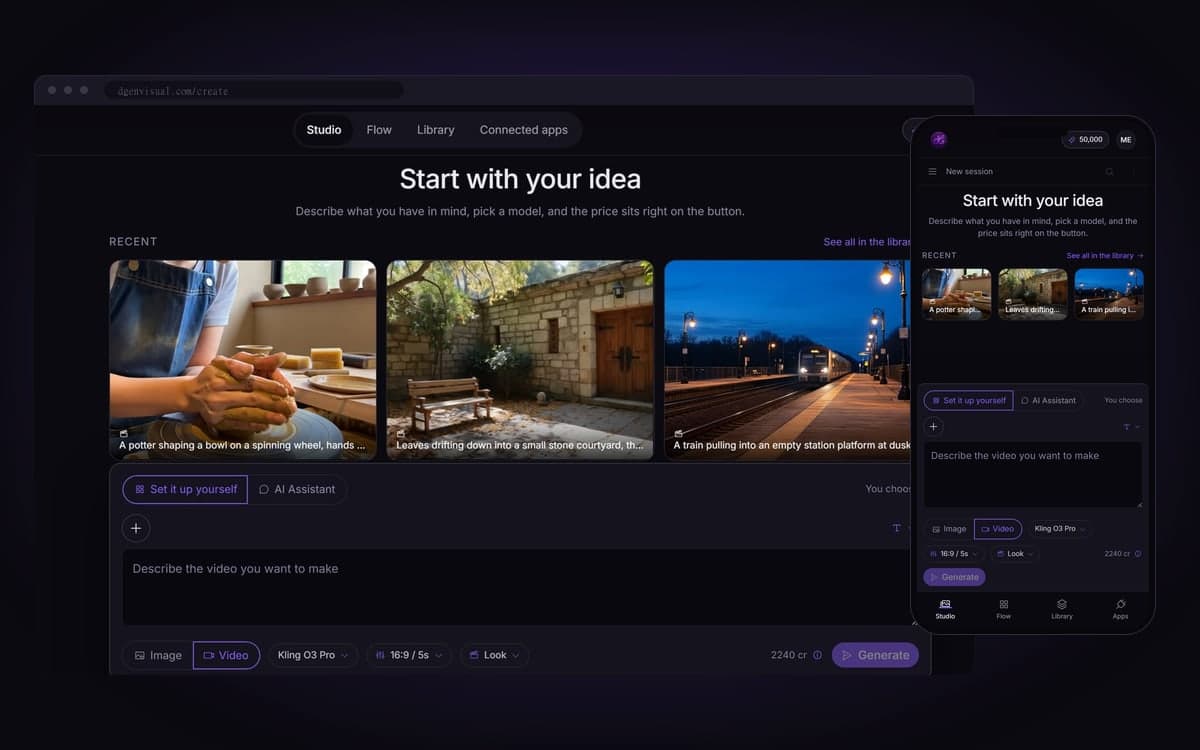
Task: Open the Kling O3 Pro model dropdown on phone
Action: (1060, 528)
